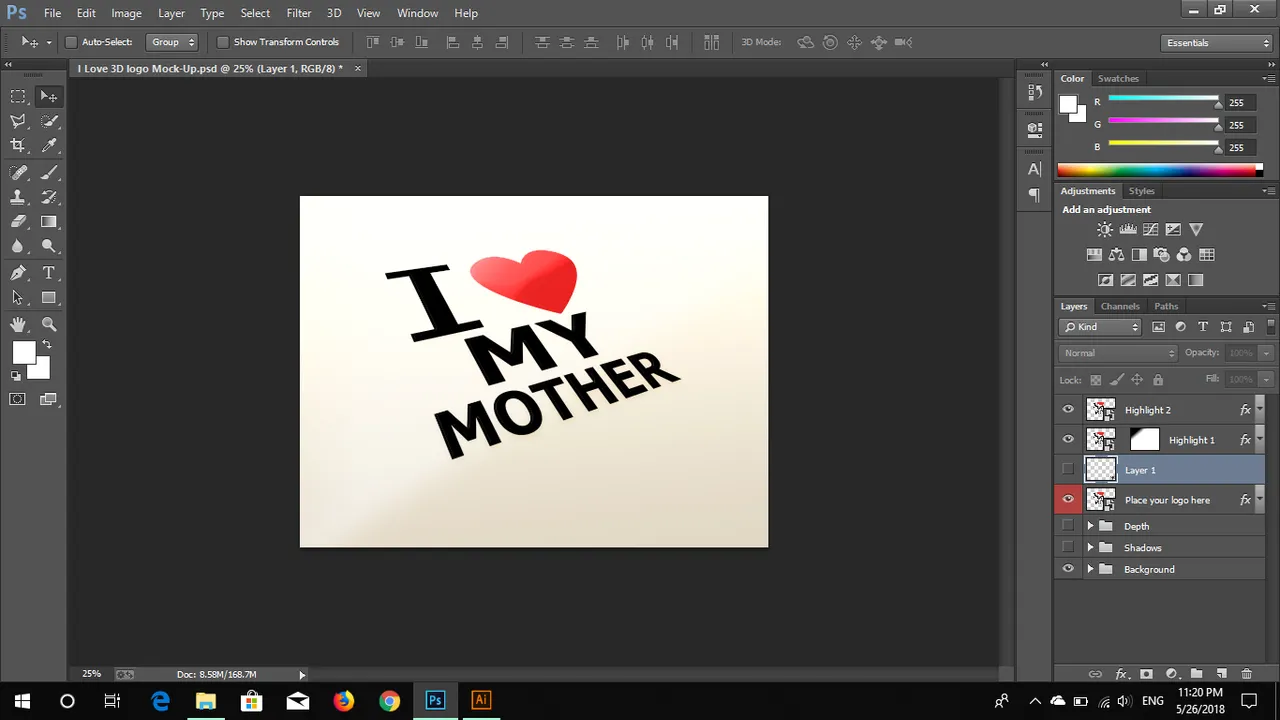
Task: Click the foreground color swatch in toolbox
Action: point(24,352)
